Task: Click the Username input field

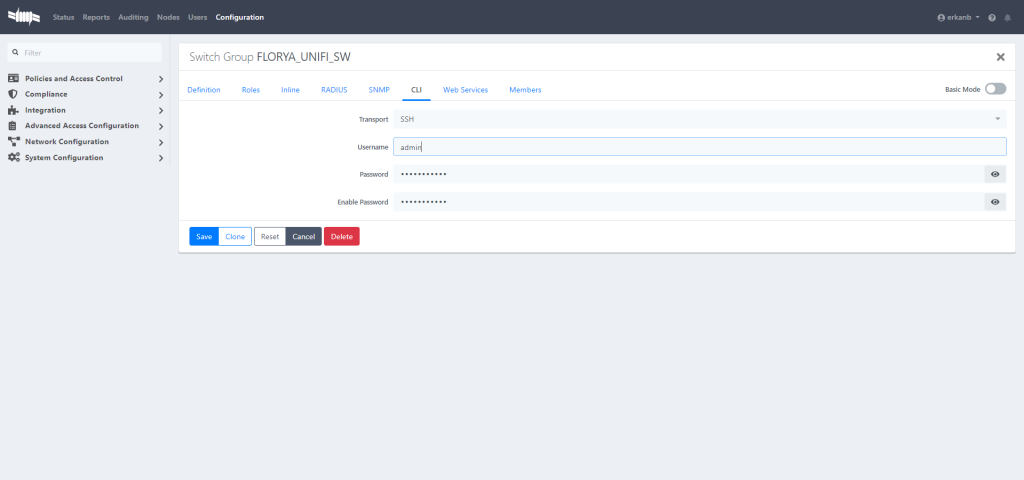Action: click(x=699, y=147)
